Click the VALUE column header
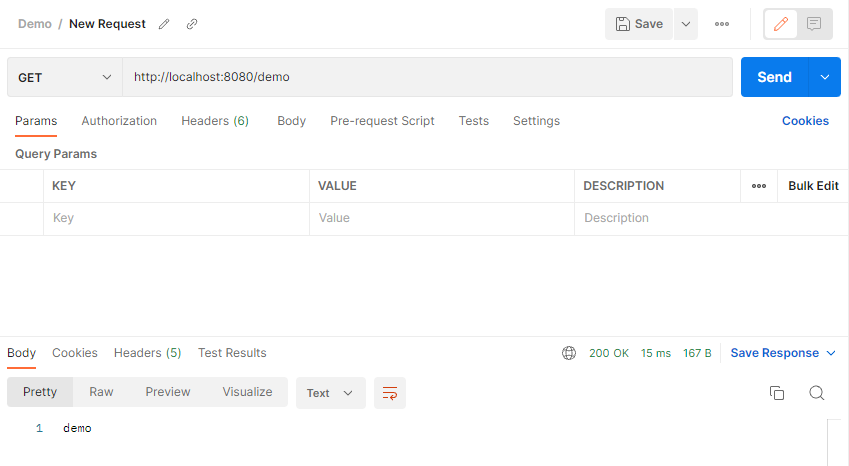 tap(337, 186)
